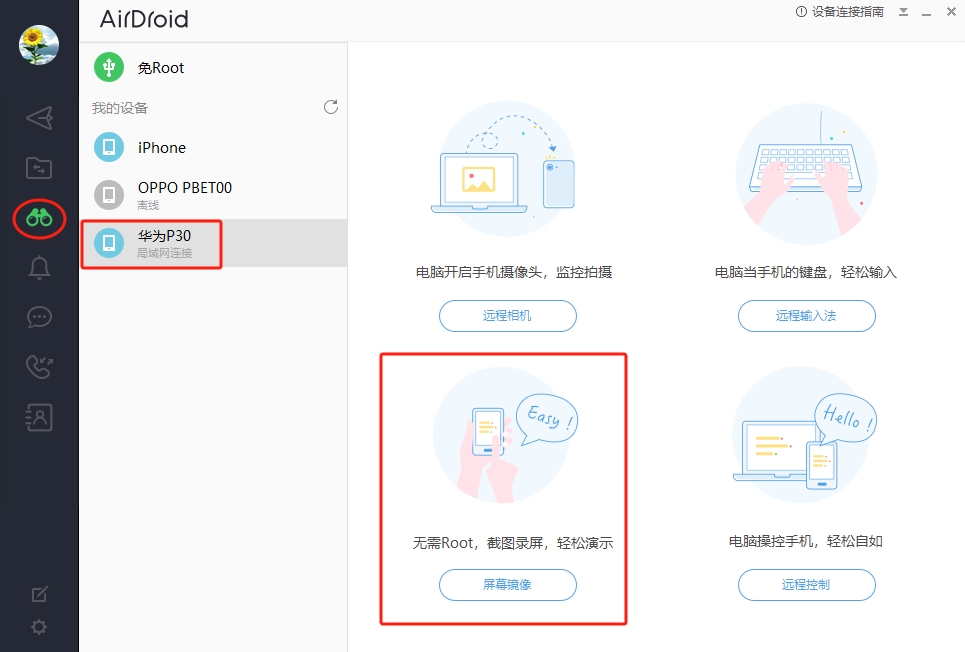The height and width of the screenshot is (652, 965).
Task: Click the 离线 status under OPPO PBET00
Action: coord(148,205)
